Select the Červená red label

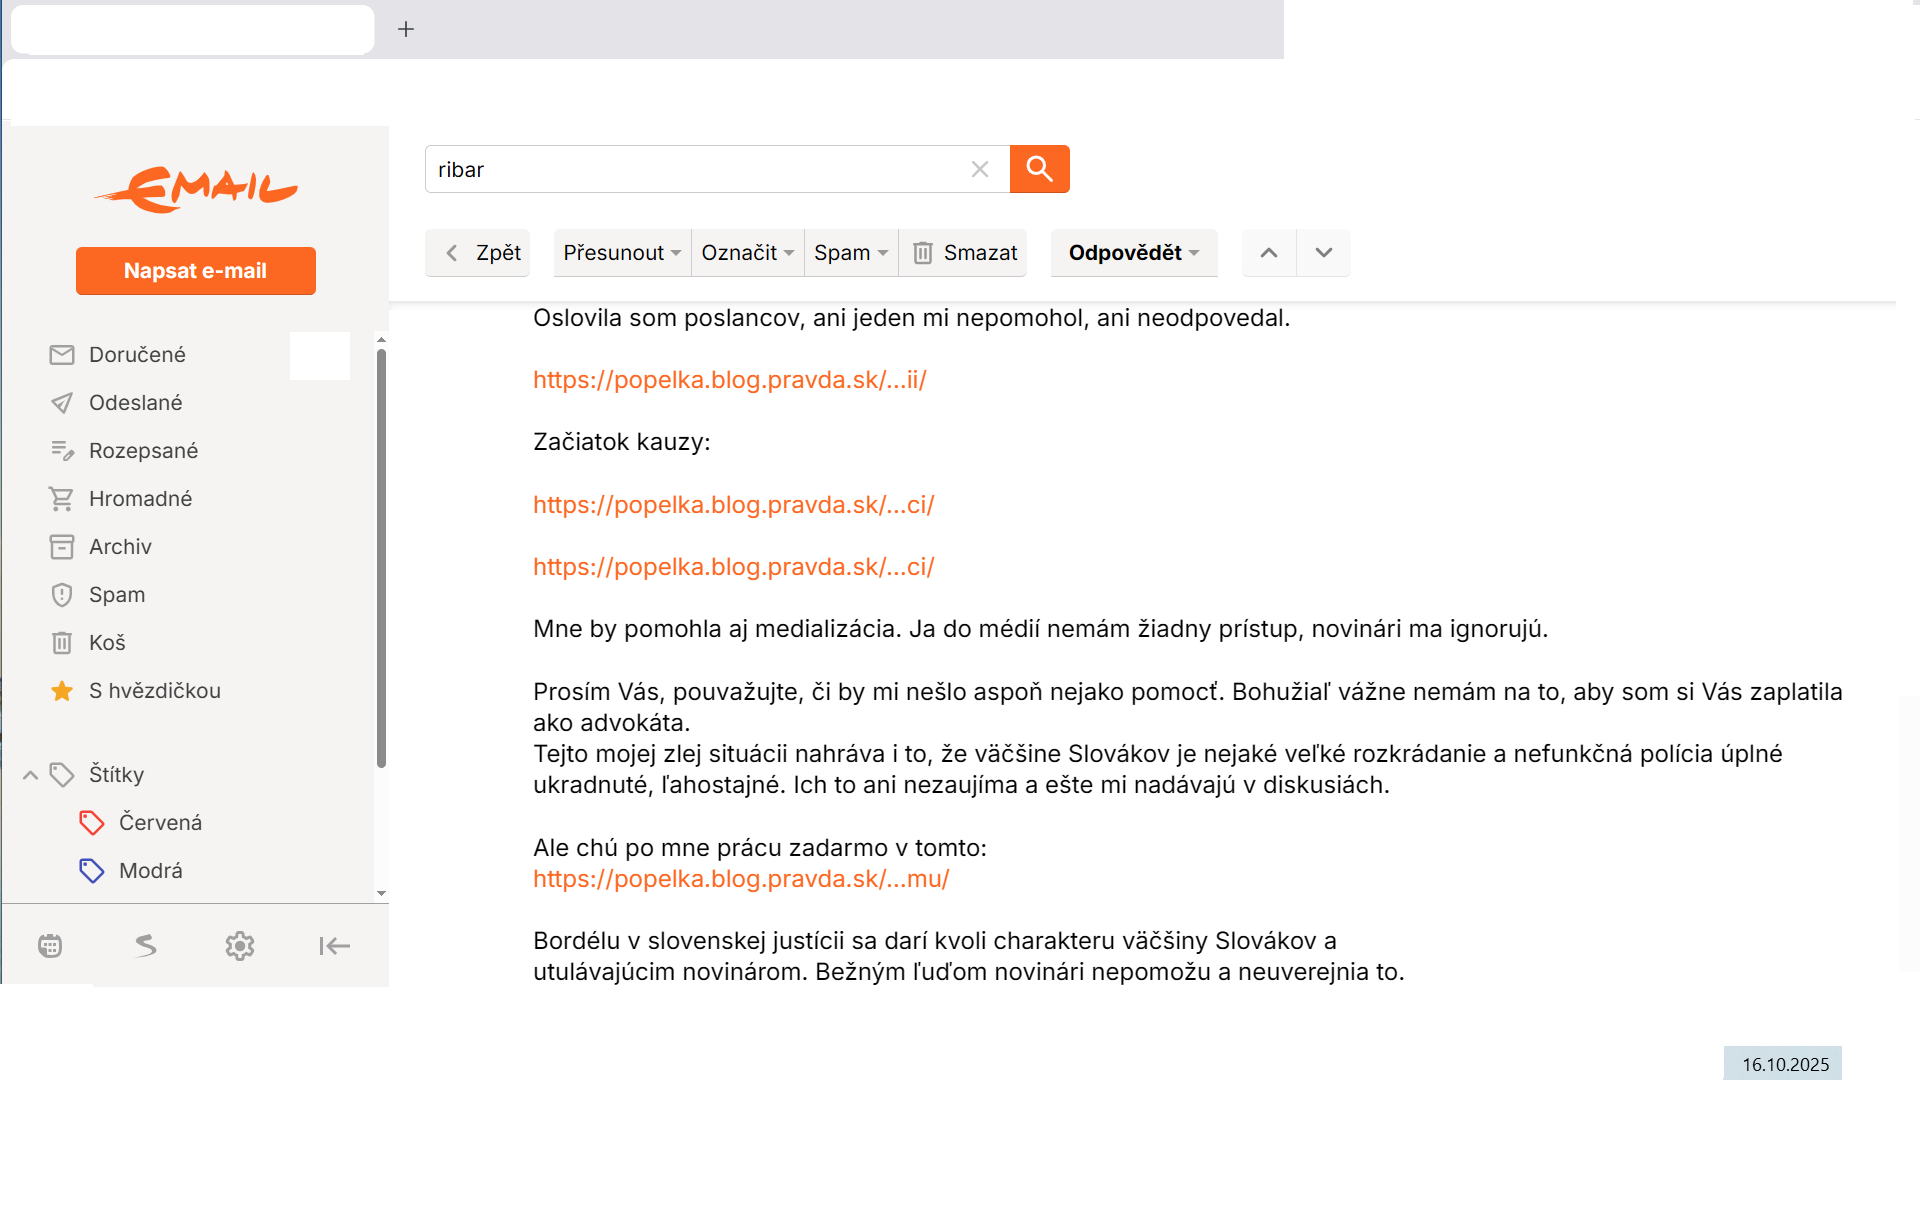pos(160,823)
